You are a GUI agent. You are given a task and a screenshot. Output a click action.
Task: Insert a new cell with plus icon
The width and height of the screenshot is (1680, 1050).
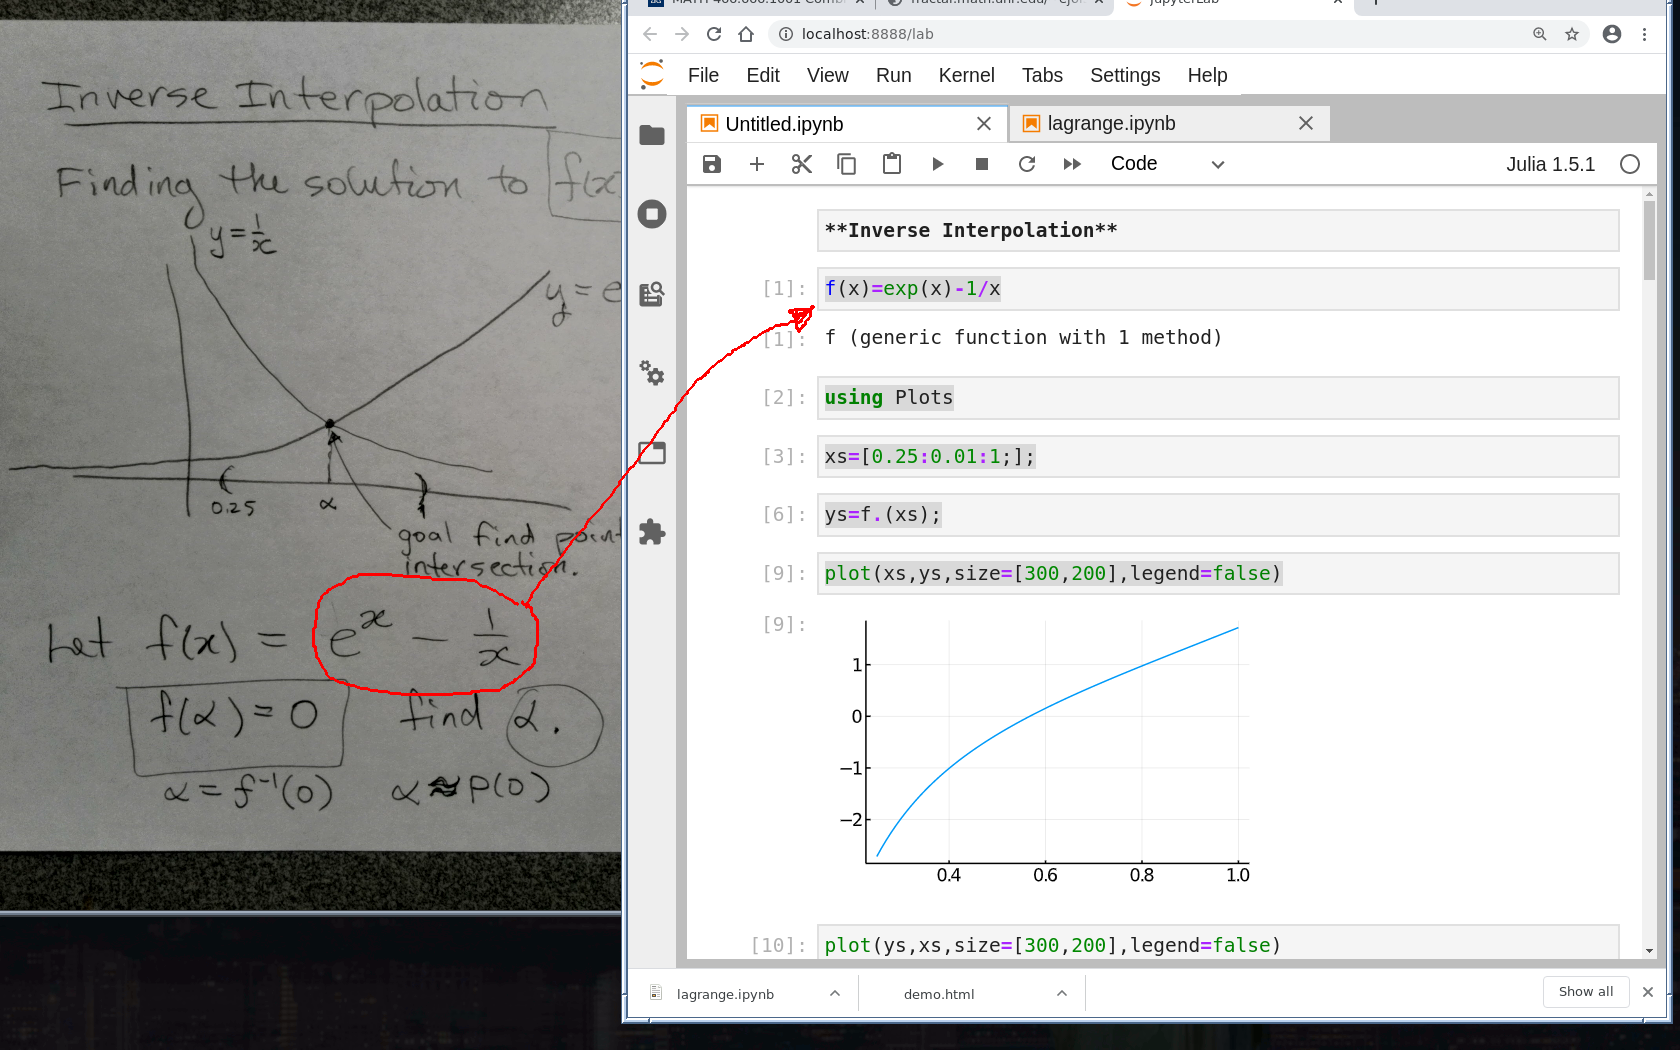tap(757, 164)
